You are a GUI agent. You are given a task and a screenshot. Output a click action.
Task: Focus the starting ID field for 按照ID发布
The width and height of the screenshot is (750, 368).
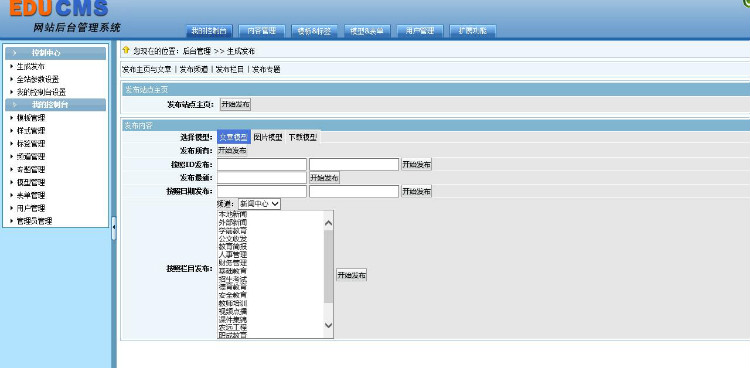coord(262,165)
